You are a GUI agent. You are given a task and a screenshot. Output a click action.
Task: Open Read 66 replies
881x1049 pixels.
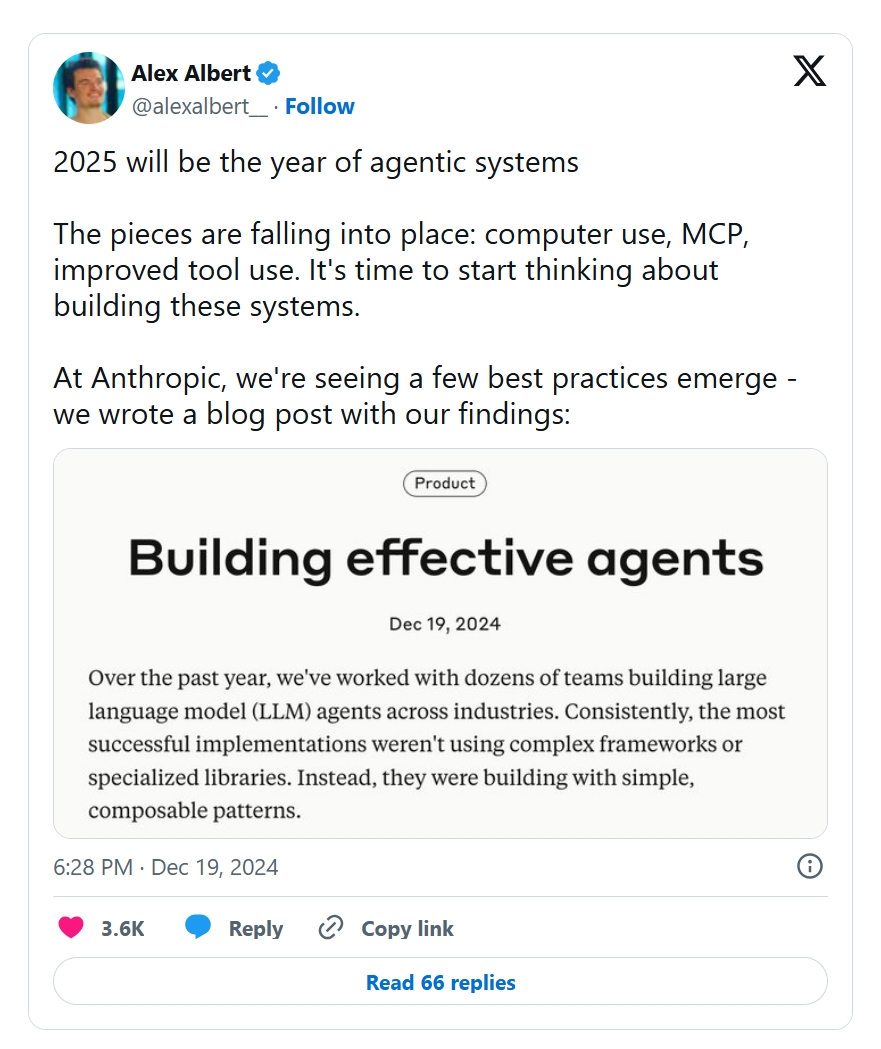click(440, 982)
